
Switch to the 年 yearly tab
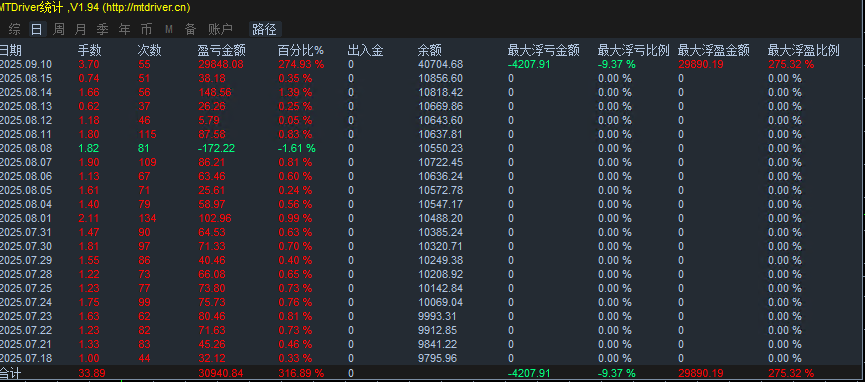(x=125, y=29)
